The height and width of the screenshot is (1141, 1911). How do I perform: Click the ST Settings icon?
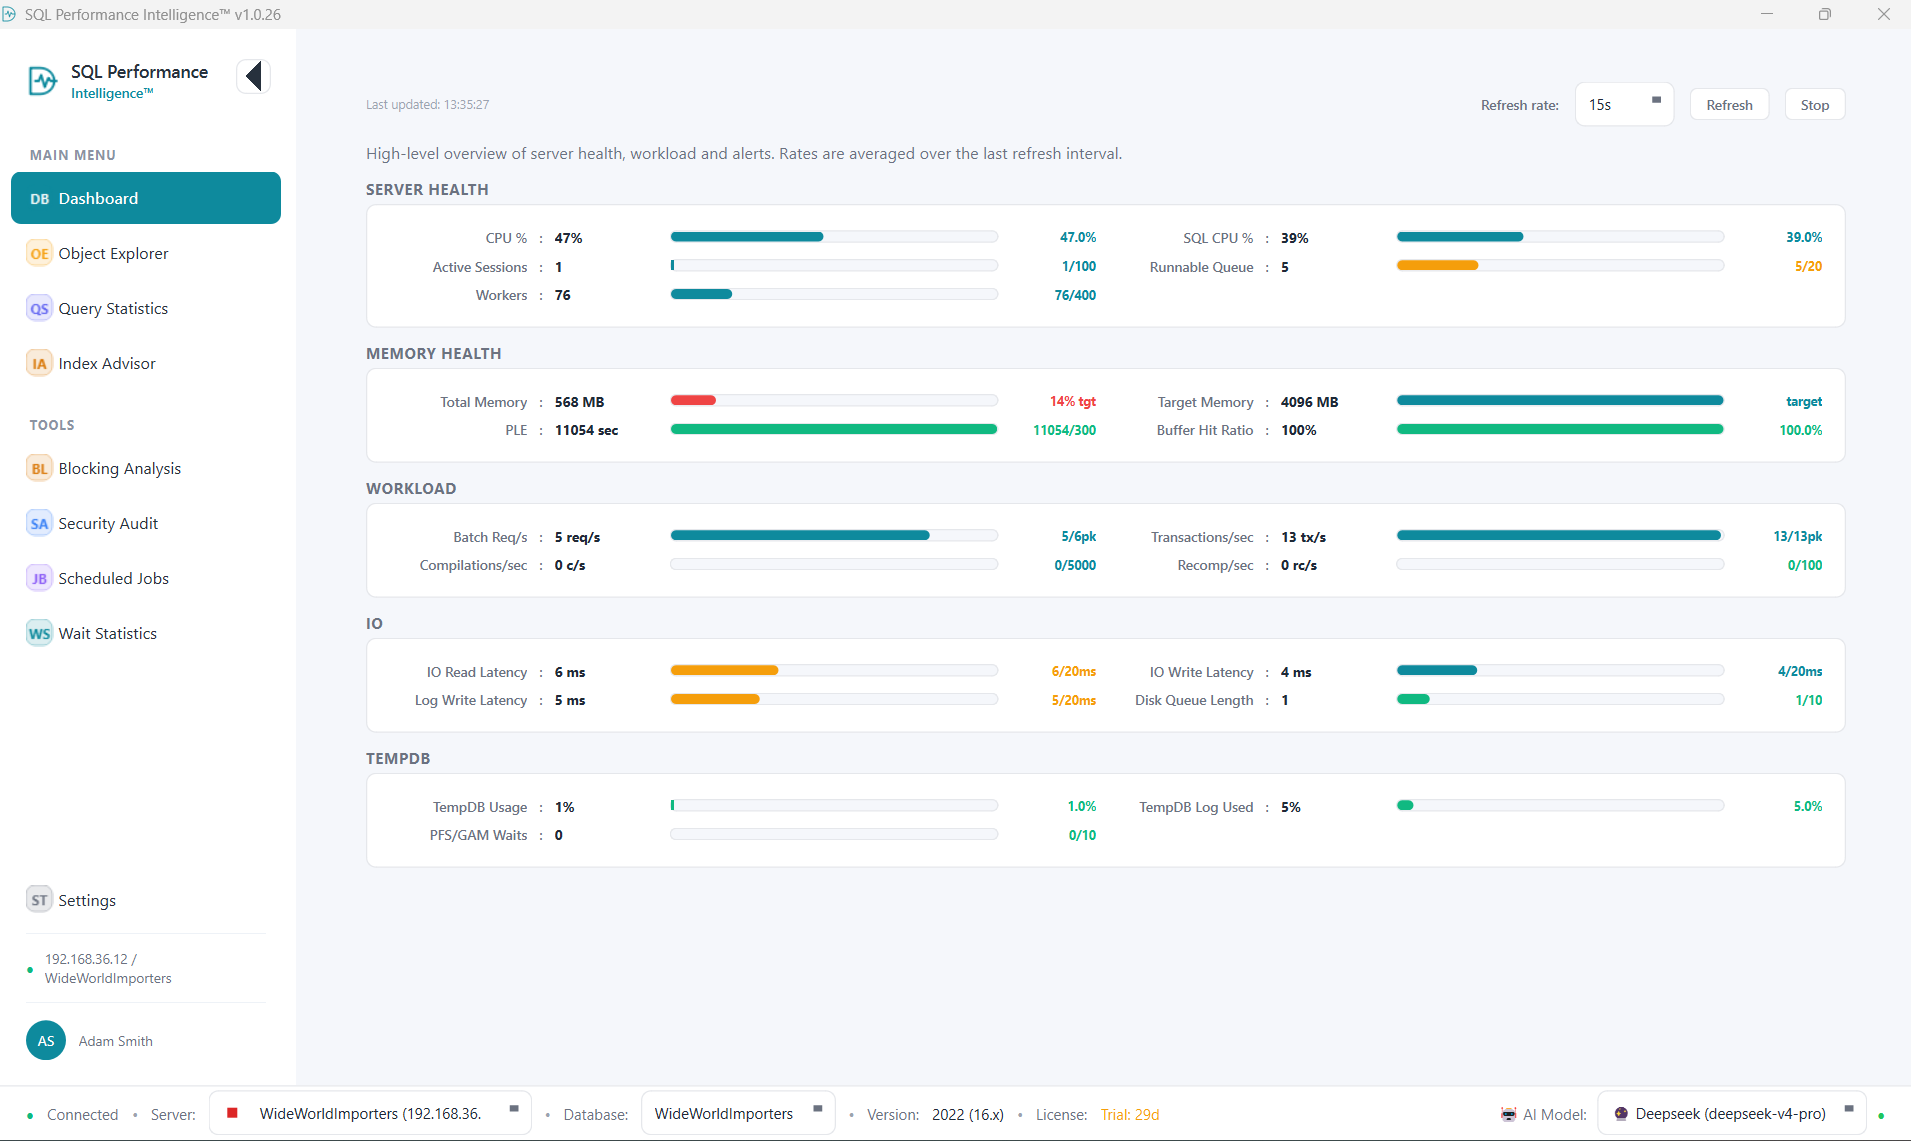click(x=39, y=900)
